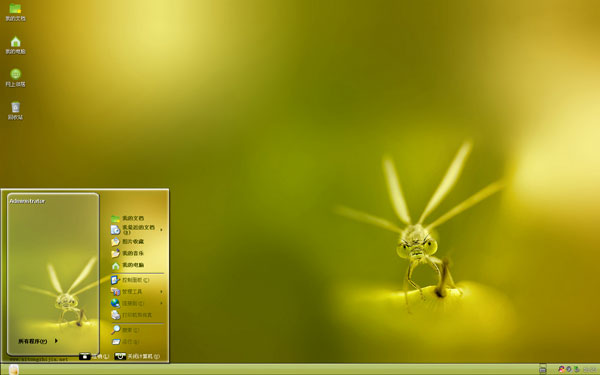
Task: Open the Recycle Bin desktop icon
Action: (x=15, y=107)
